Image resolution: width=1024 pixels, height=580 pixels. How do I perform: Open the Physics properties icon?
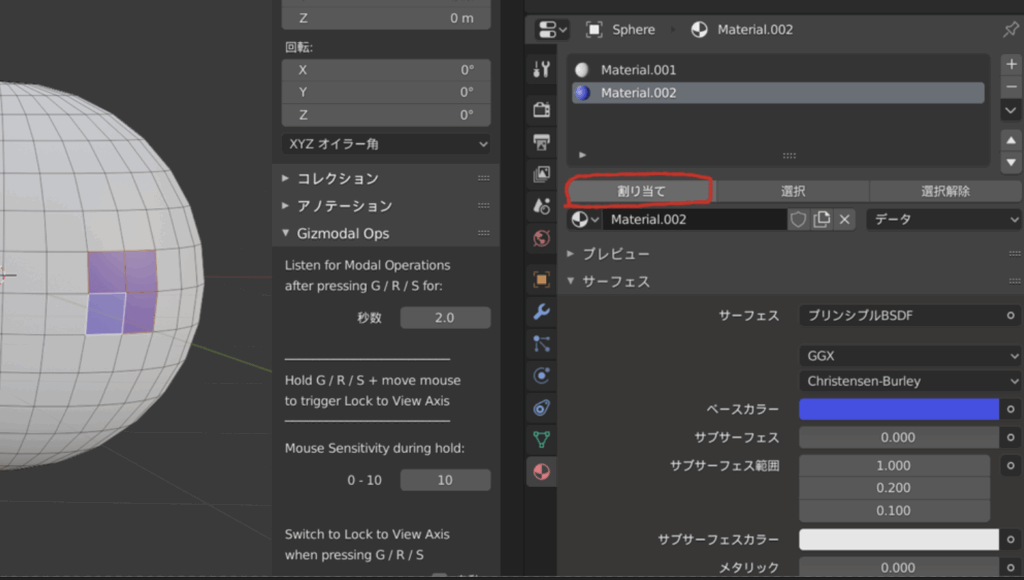point(541,376)
